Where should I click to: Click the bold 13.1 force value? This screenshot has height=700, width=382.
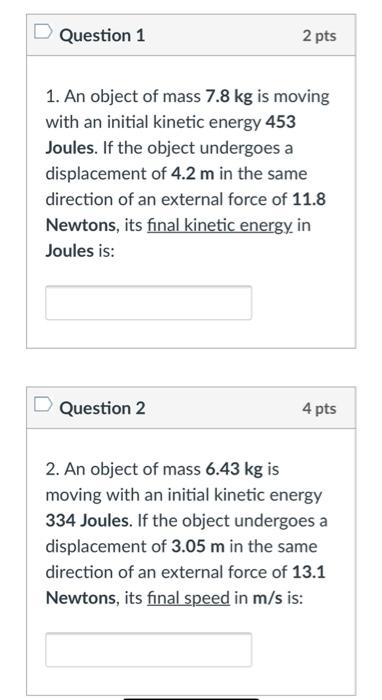pos(309,572)
